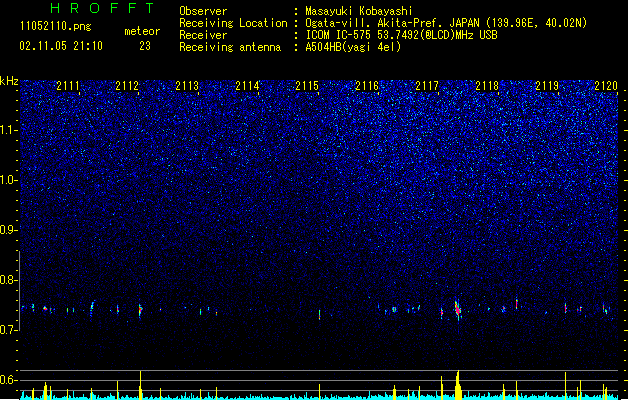
Task: Click the meteor label
Action: coord(142,31)
